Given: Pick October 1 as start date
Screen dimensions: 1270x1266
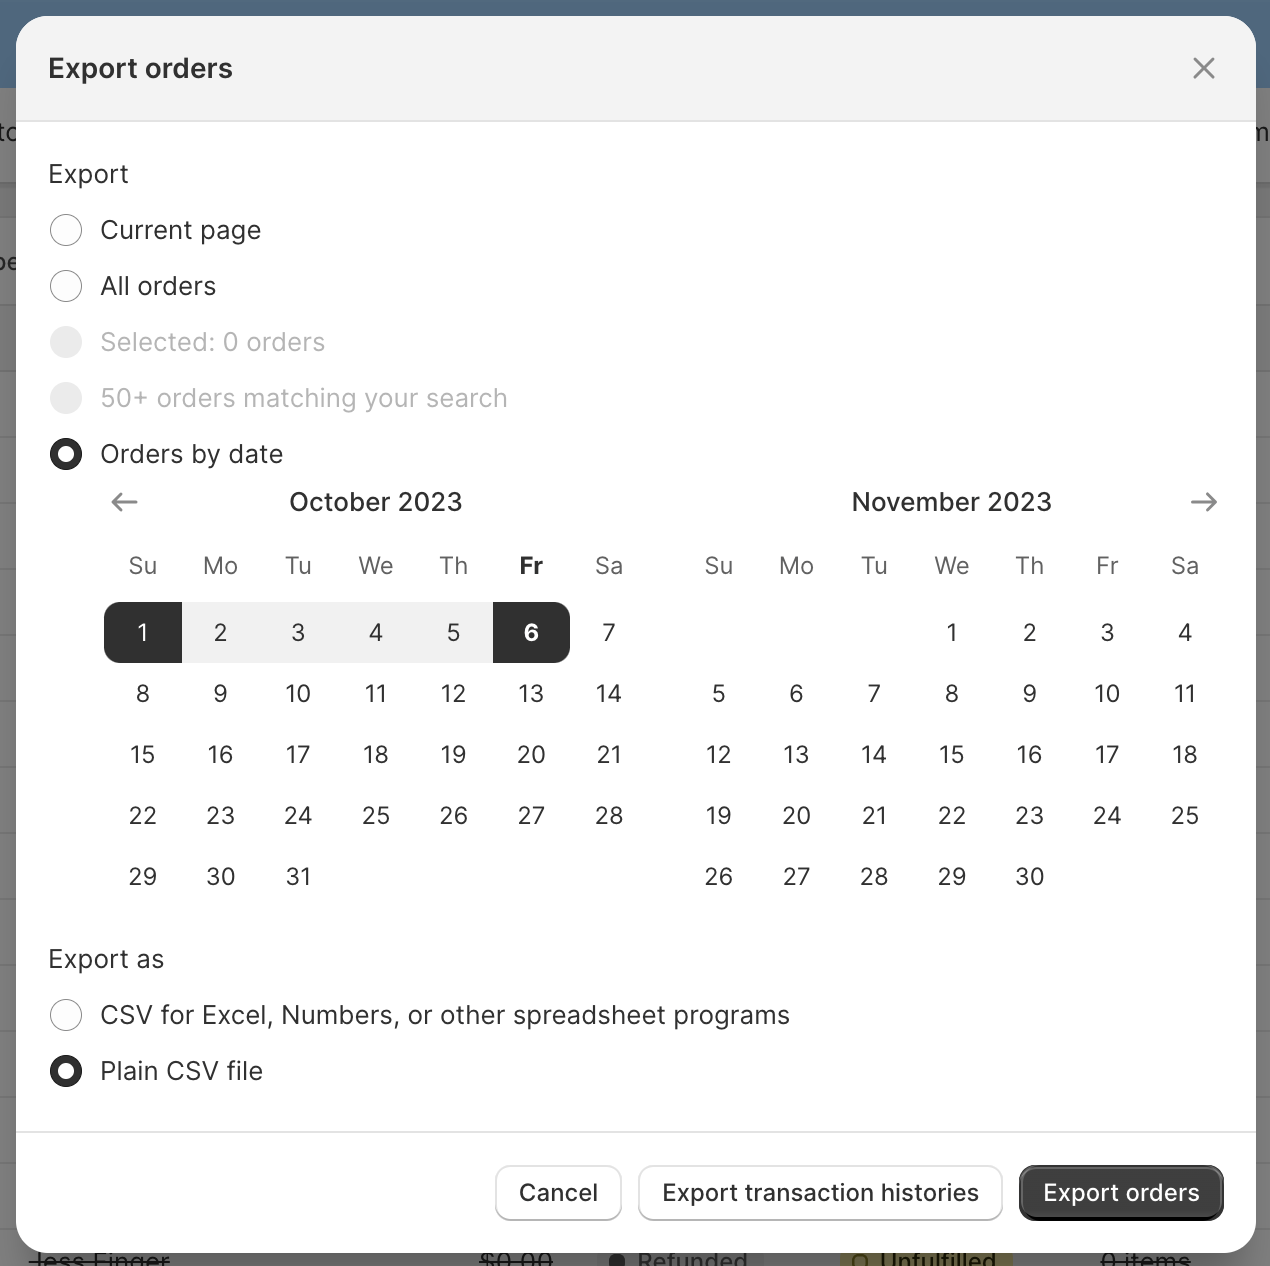Looking at the screenshot, I should point(143,632).
